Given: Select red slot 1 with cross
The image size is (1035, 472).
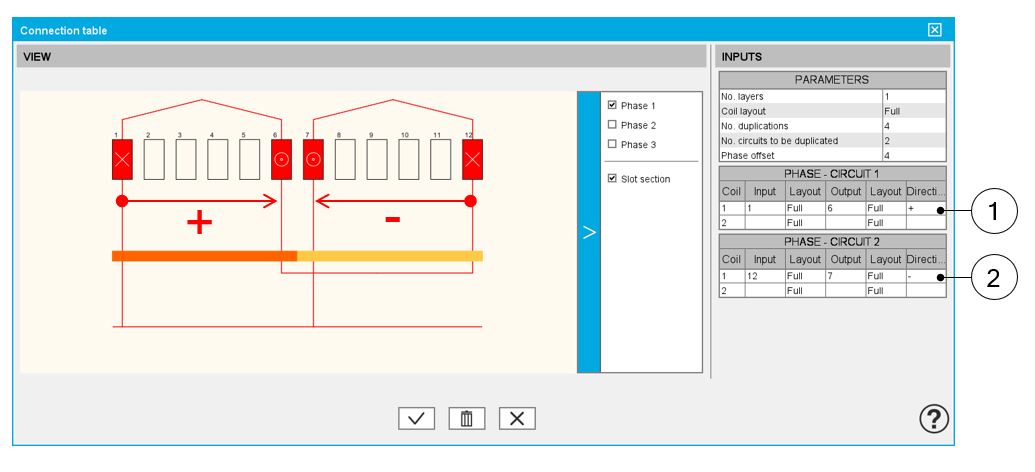Looking at the screenshot, I should coord(122,159).
